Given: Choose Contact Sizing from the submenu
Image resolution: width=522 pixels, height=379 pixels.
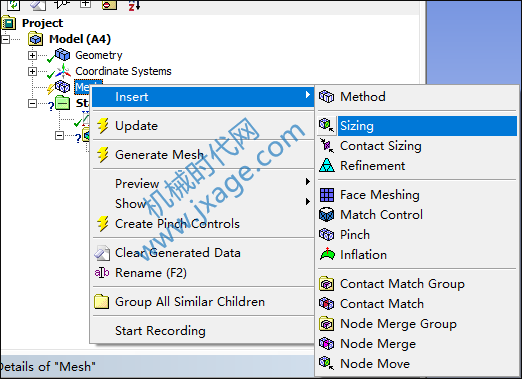Looking at the screenshot, I should click(x=417, y=146).
